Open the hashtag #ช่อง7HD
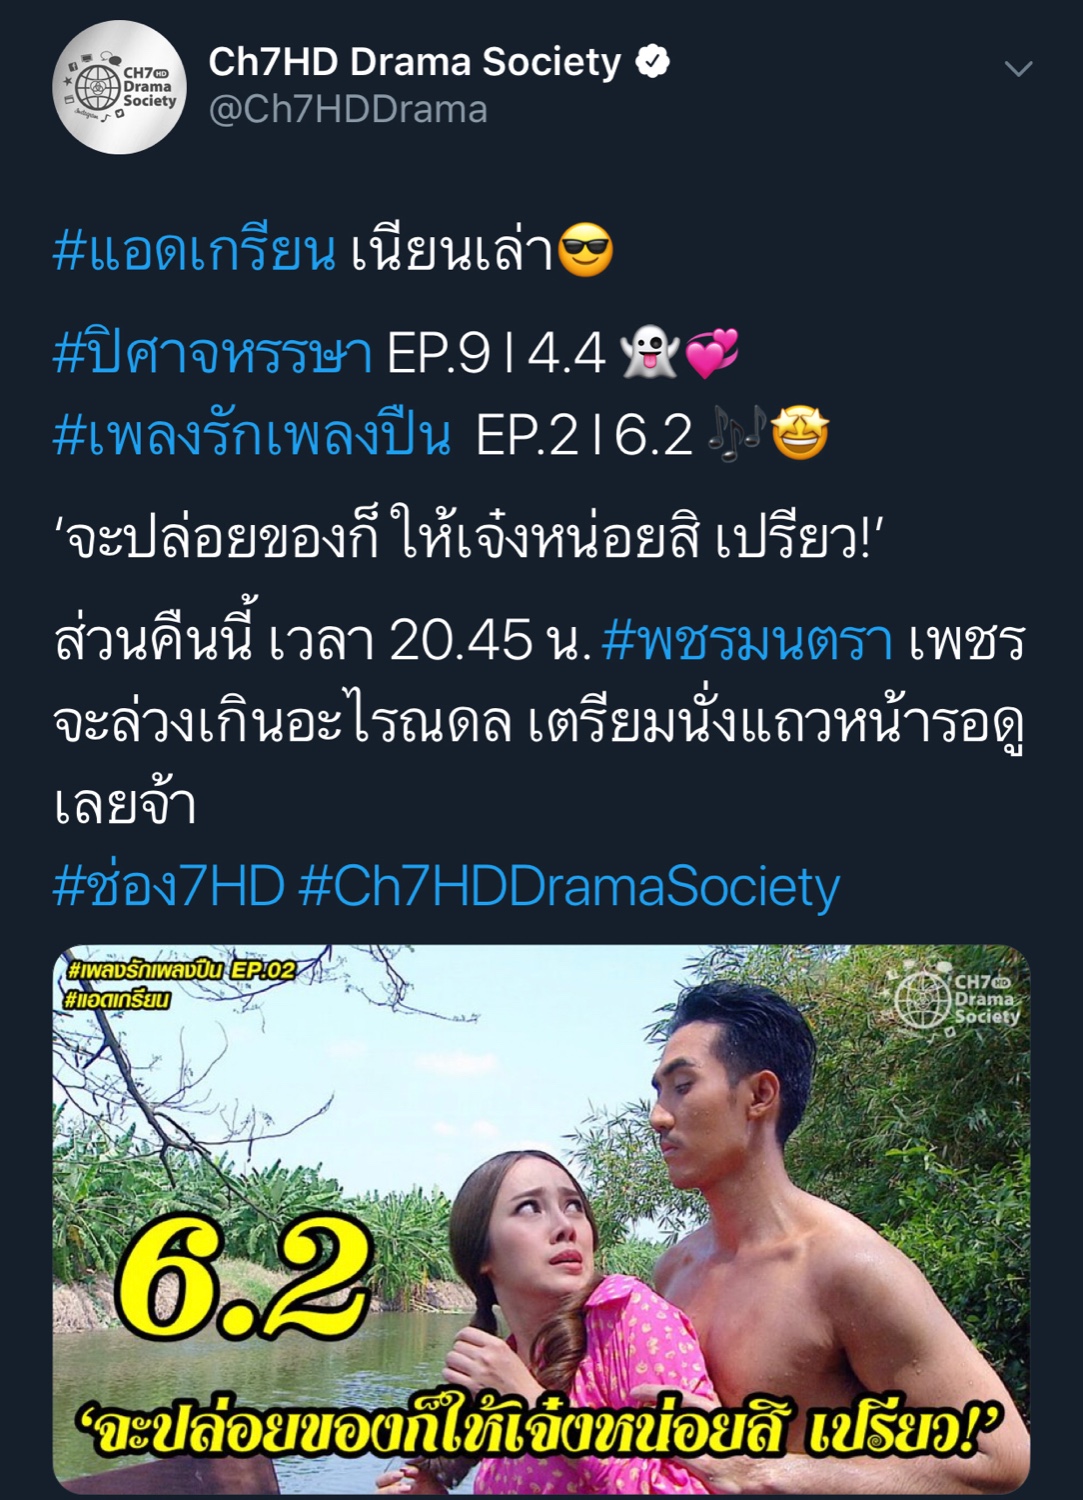Image resolution: width=1083 pixels, height=1500 pixels. [169, 886]
